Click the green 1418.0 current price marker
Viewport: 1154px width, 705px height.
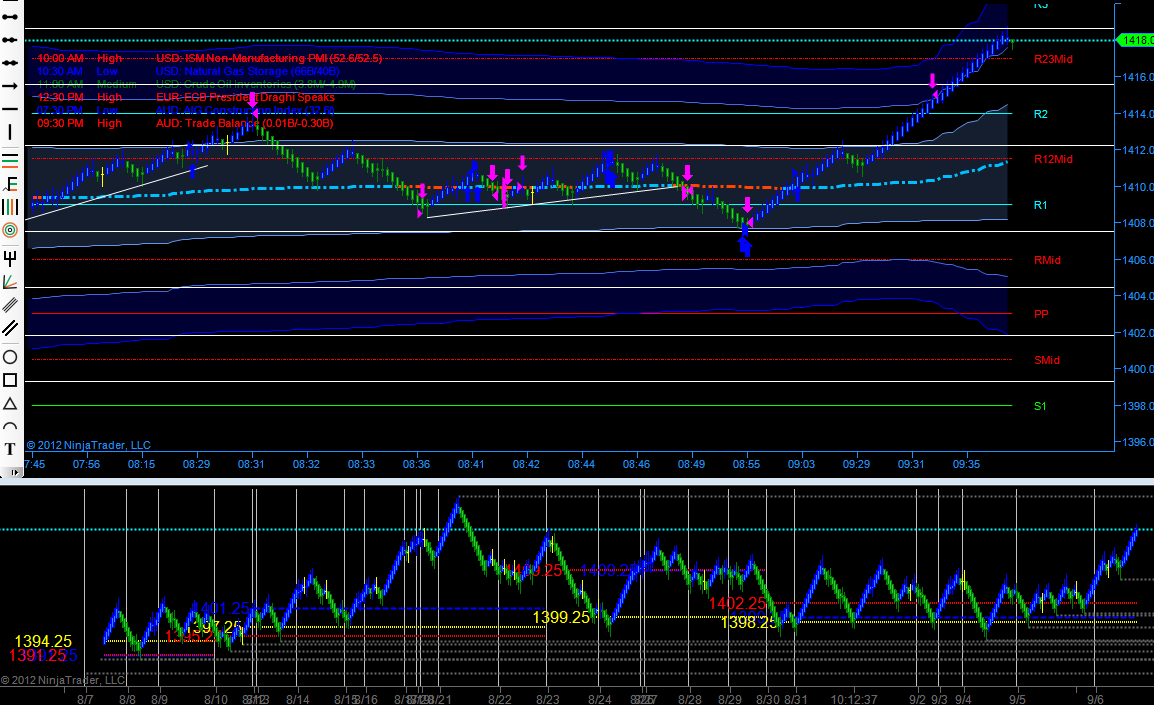click(x=1138, y=40)
